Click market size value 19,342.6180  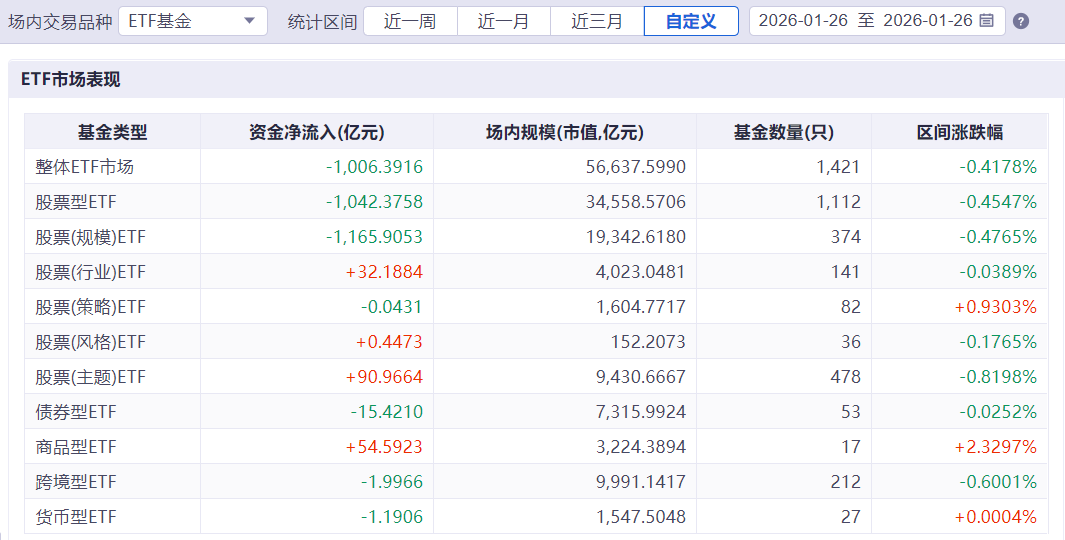coord(636,237)
